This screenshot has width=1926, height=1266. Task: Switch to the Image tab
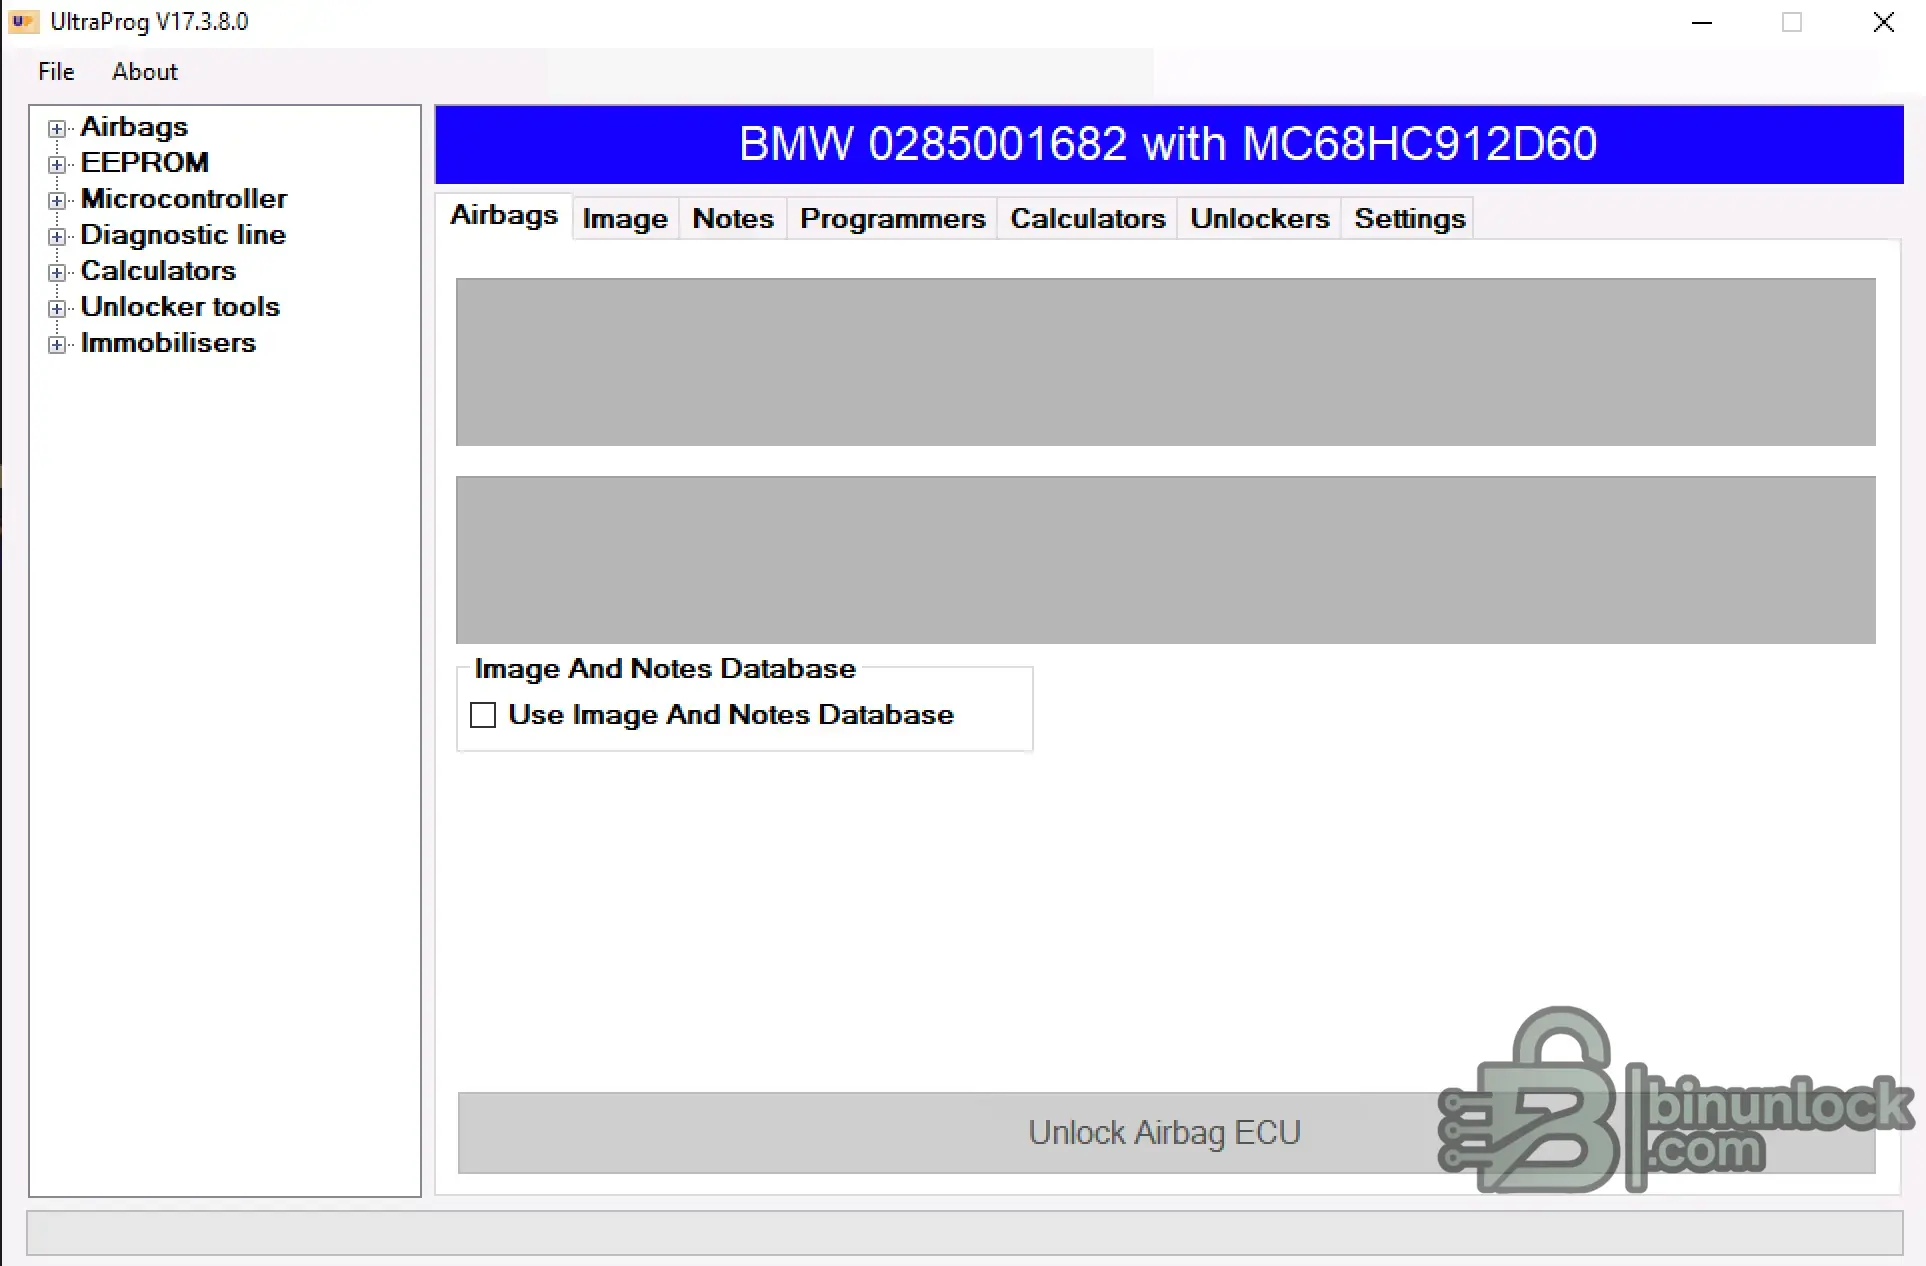click(x=625, y=219)
